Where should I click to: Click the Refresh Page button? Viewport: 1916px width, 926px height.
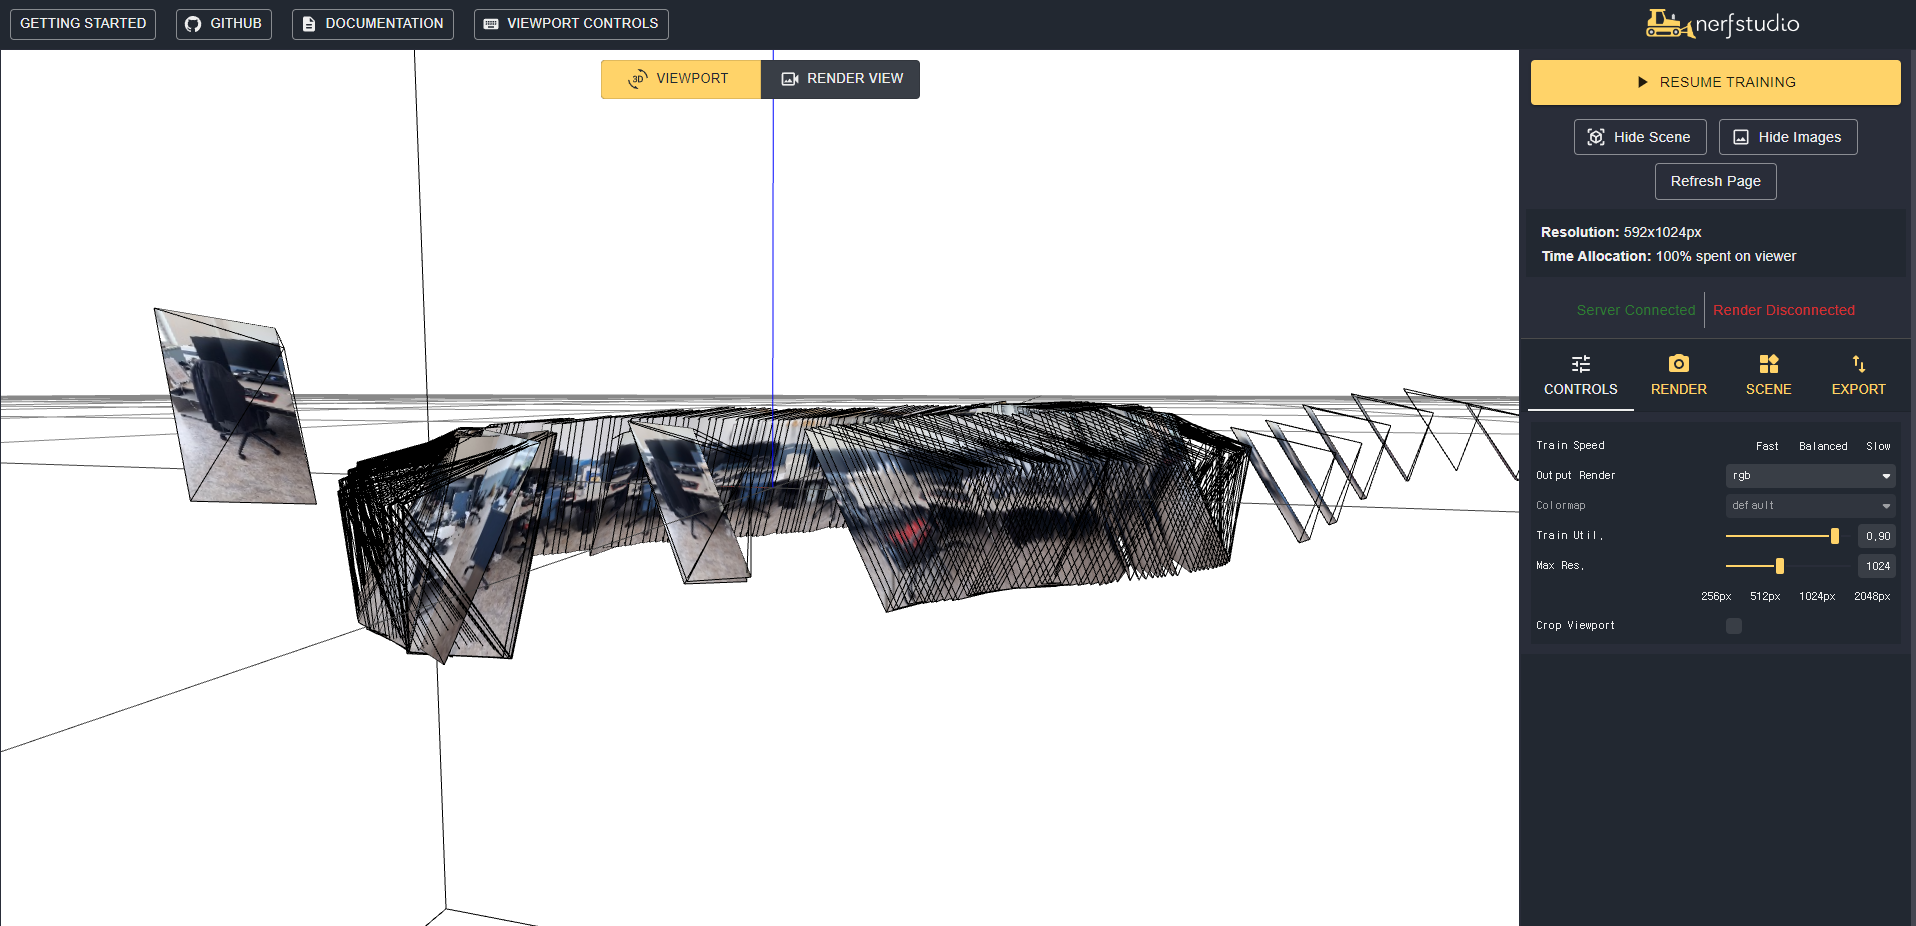click(1715, 181)
